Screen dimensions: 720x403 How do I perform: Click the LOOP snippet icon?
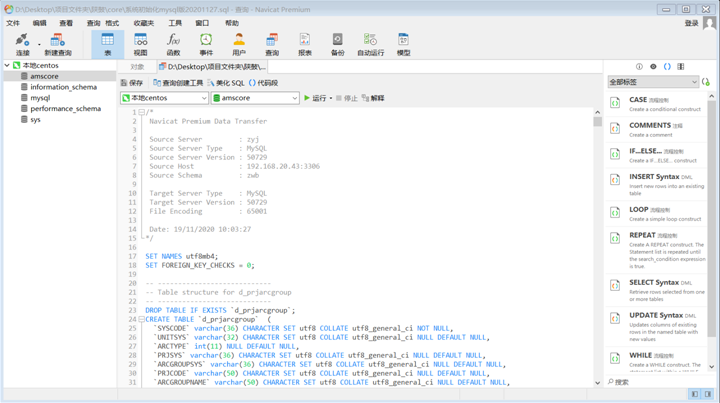[615, 213]
